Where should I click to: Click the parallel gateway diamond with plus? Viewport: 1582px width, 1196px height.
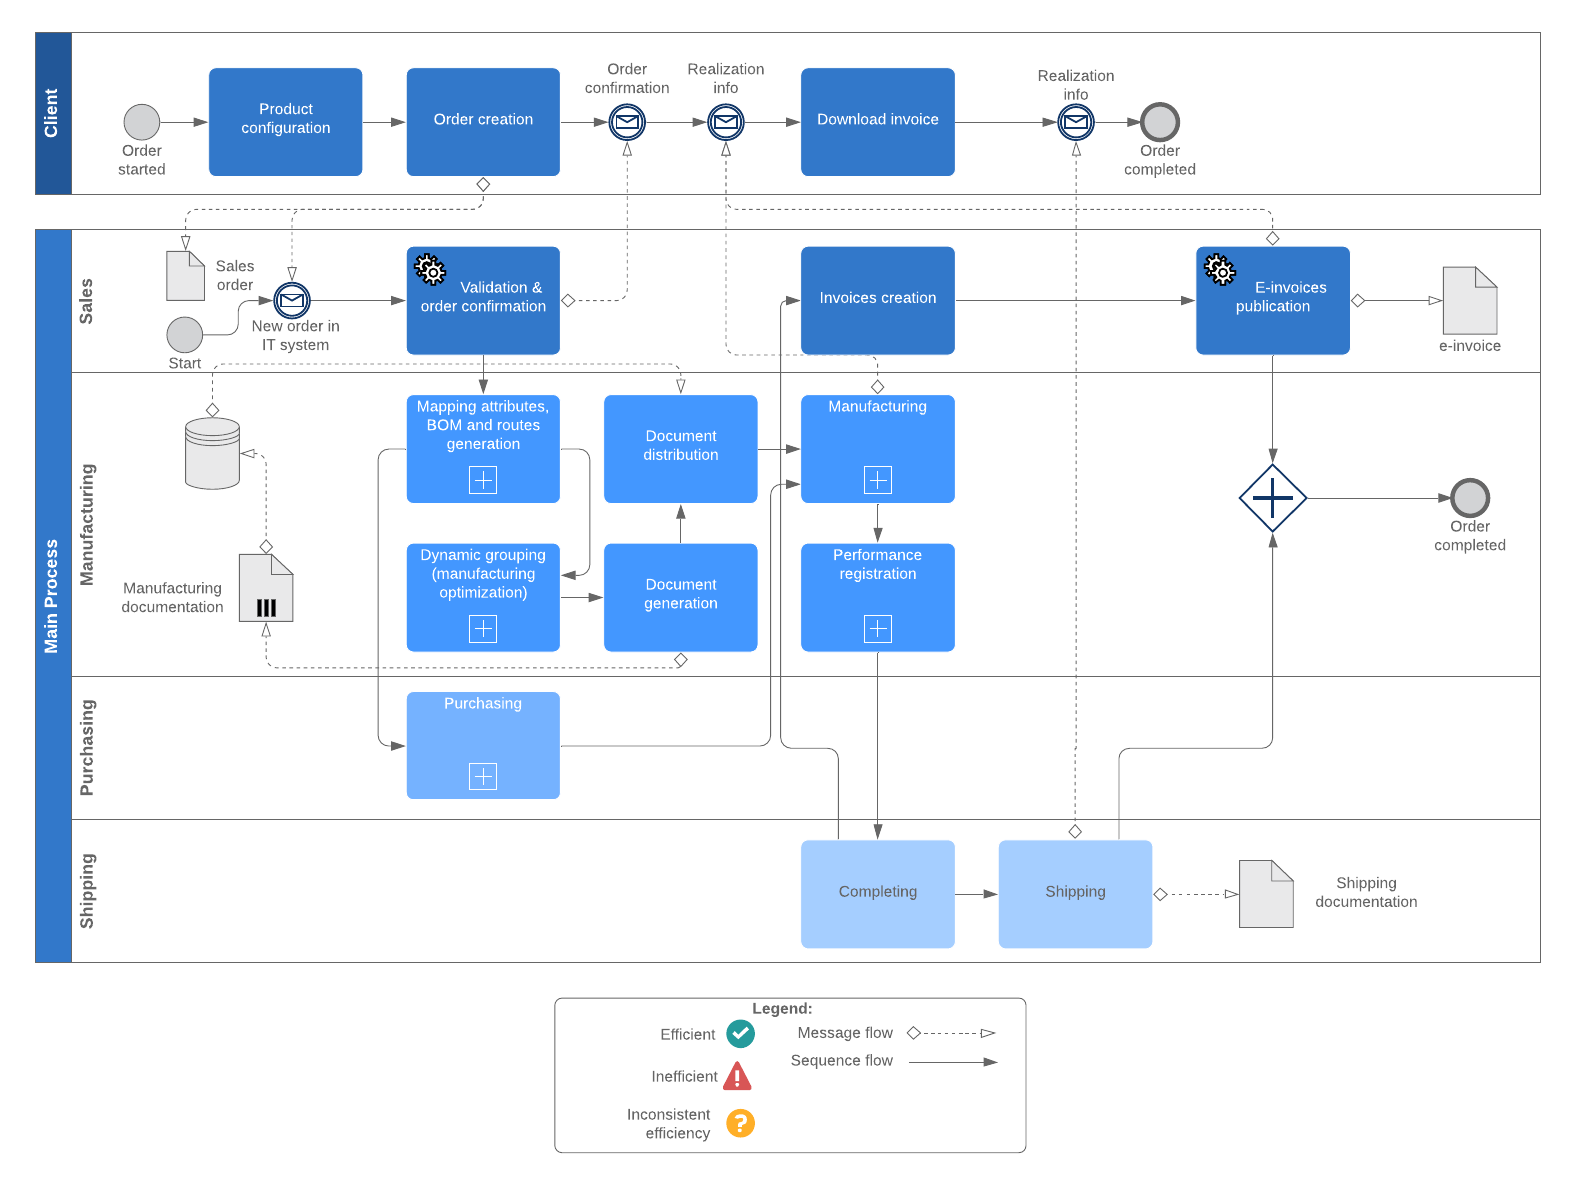click(x=1272, y=498)
